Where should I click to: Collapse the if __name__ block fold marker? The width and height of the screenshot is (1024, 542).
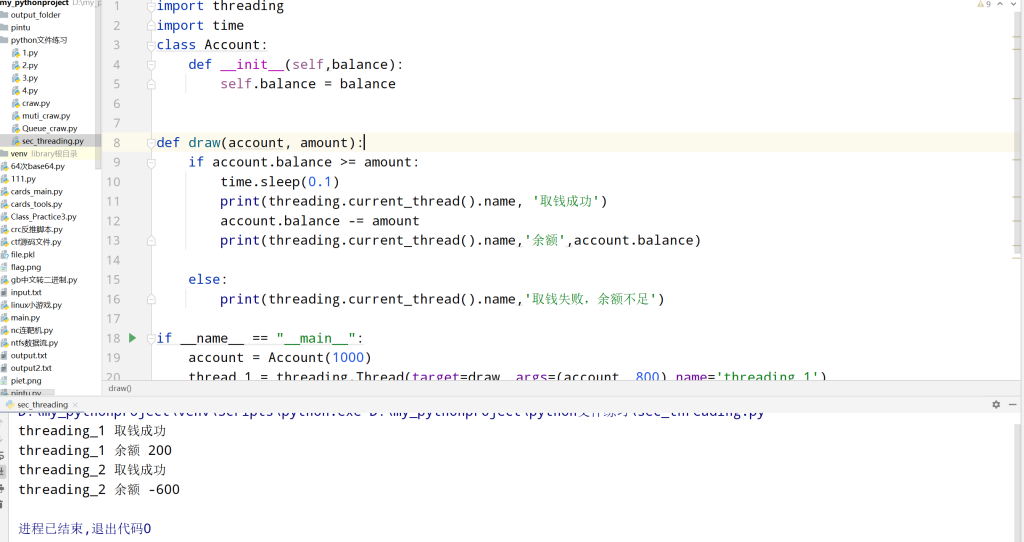pyautogui.click(x=151, y=338)
